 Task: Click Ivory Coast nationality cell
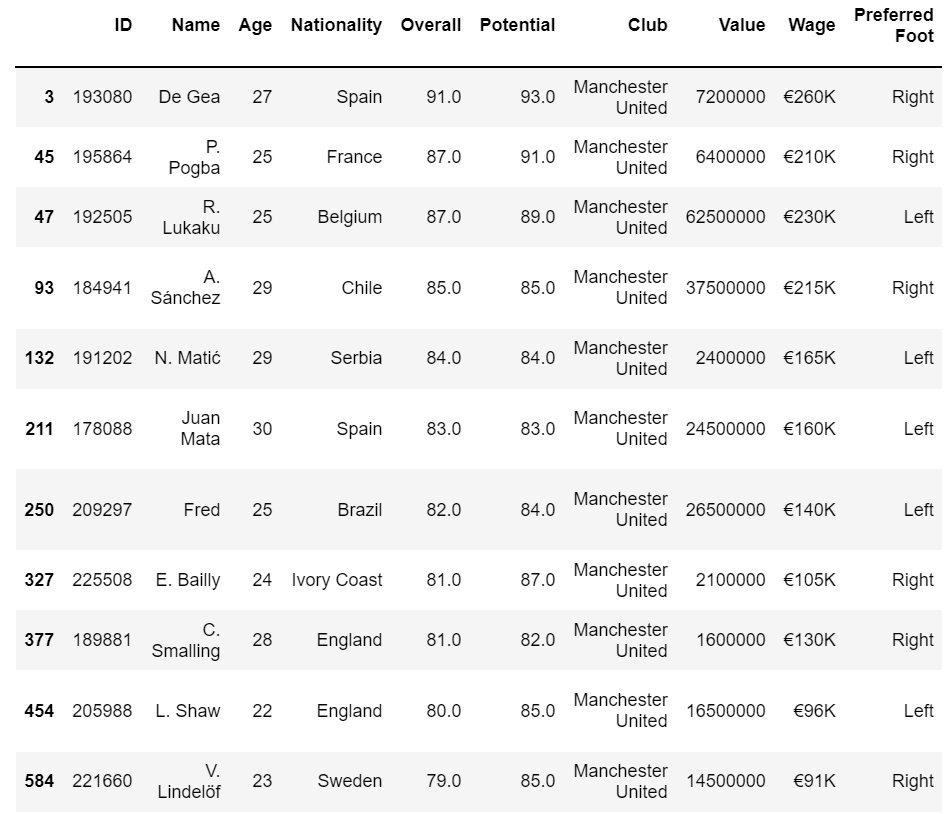[337, 580]
